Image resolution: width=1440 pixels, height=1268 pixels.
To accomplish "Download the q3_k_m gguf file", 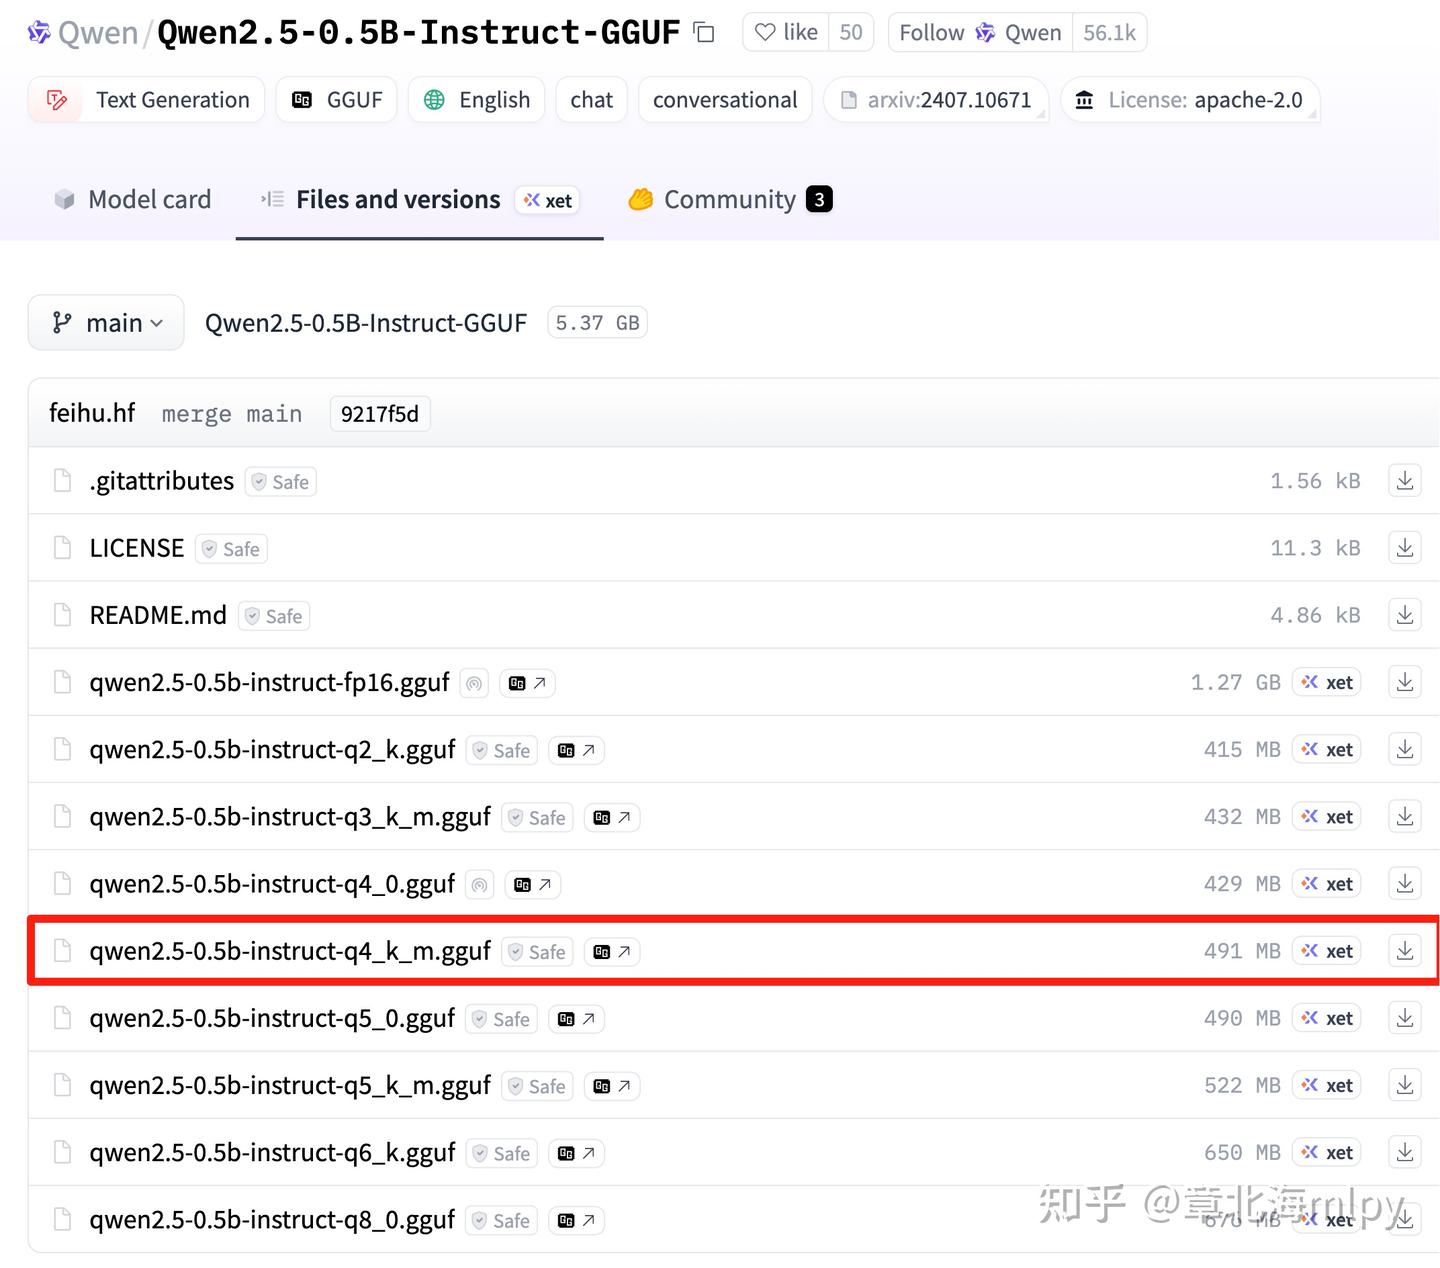I will coord(1405,816).
